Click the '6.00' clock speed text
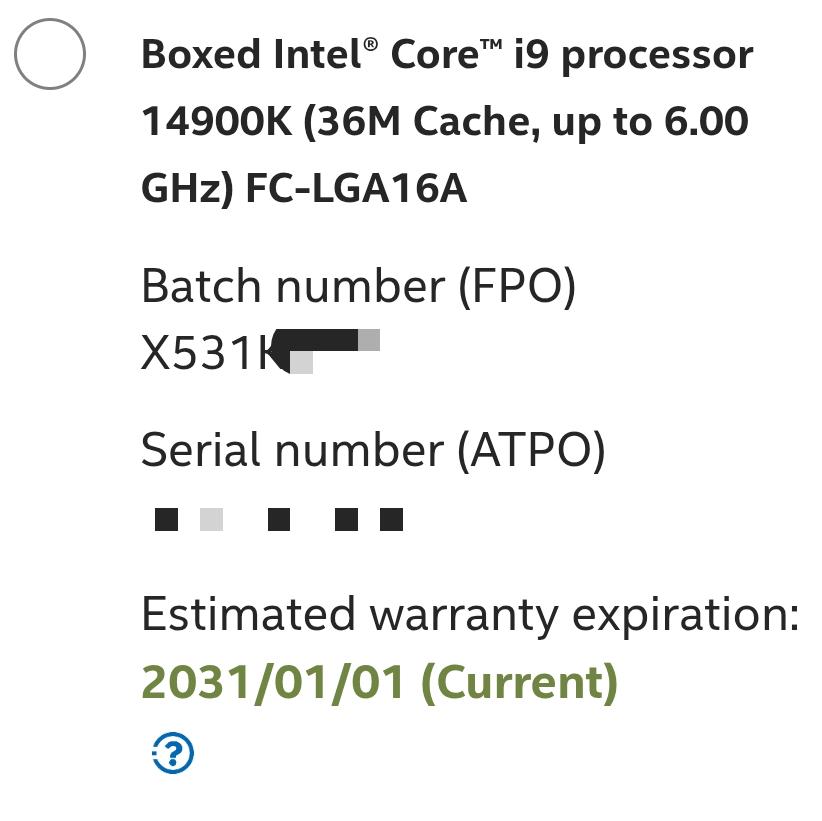The width and height of the screenshot is (822, 821). pos(706,122)
